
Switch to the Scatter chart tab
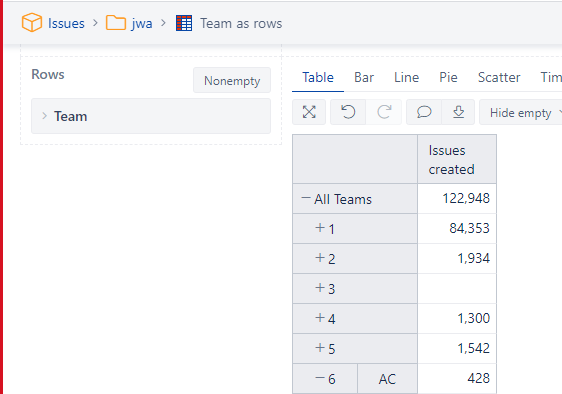[x=499, y=77]
